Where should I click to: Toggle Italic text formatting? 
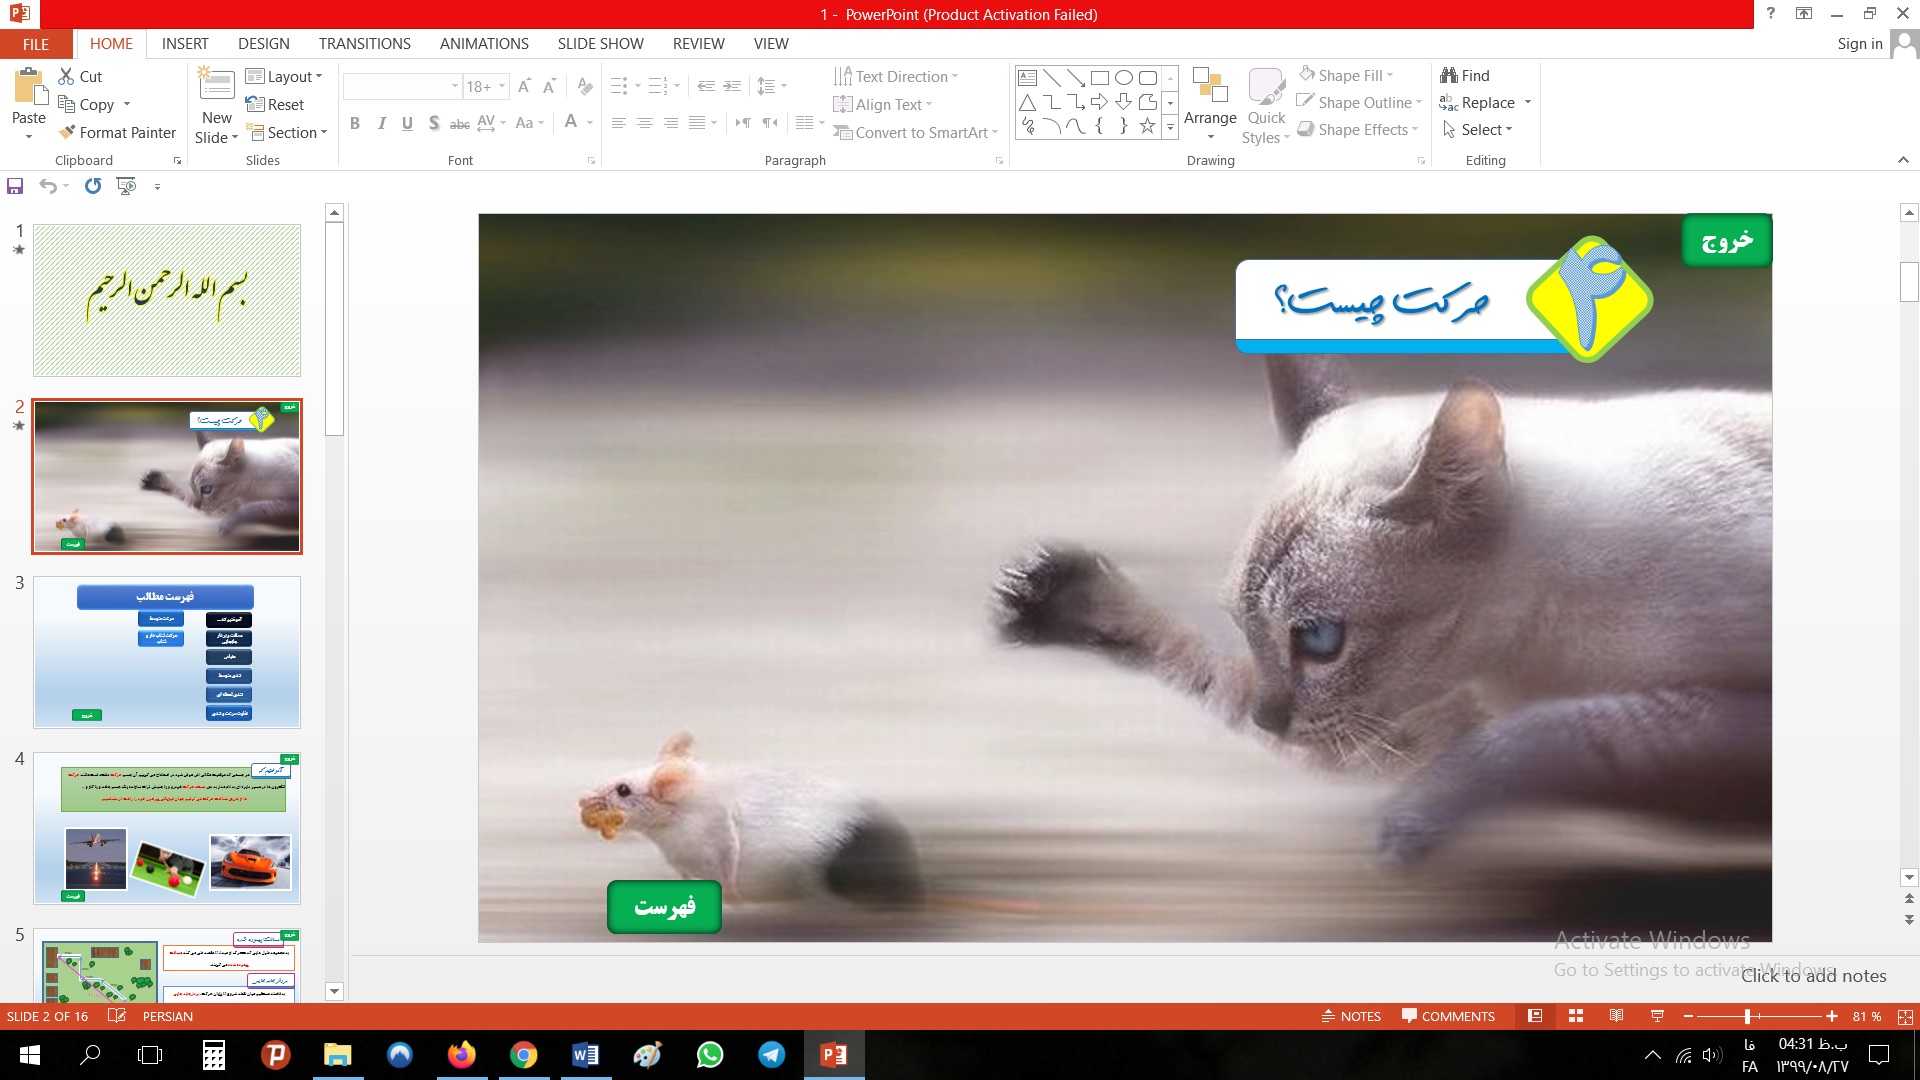point(381,123)
